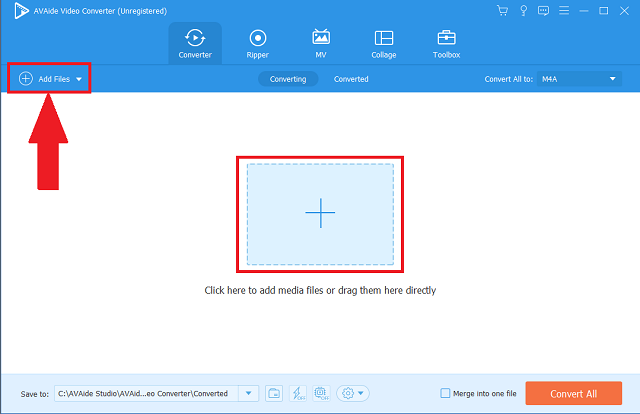The image size is (640, 414).
Task: Switch to the Ripper tab
Action: 258,43
